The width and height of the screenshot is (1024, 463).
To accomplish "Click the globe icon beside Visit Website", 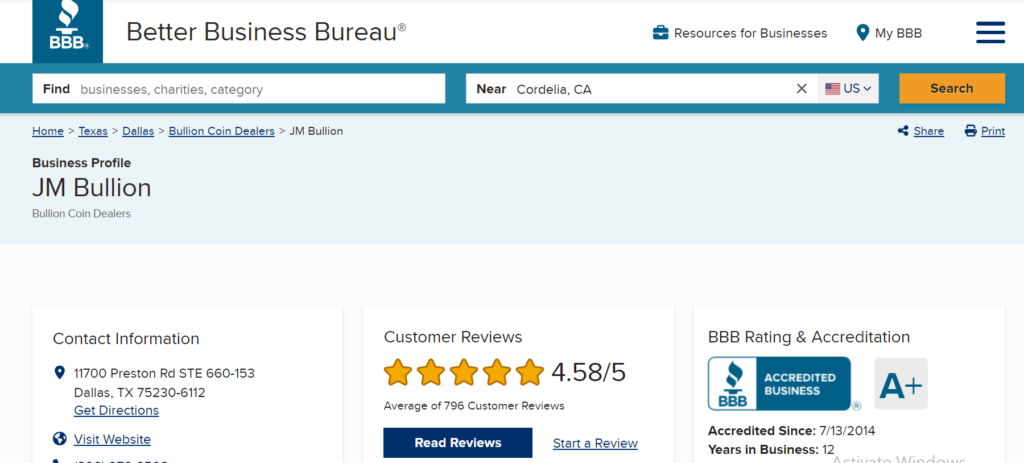I will [59, 439].
